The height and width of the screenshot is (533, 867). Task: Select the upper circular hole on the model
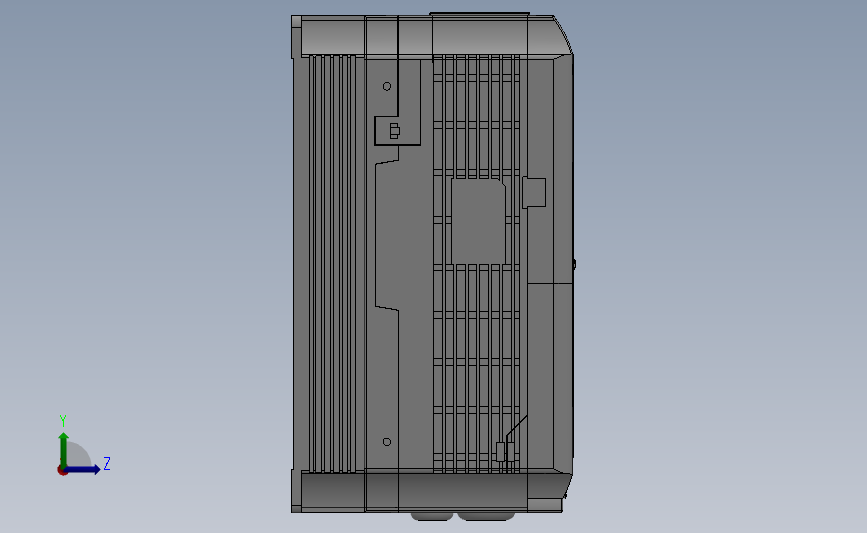pyautogui.click(x=387, y=86)
